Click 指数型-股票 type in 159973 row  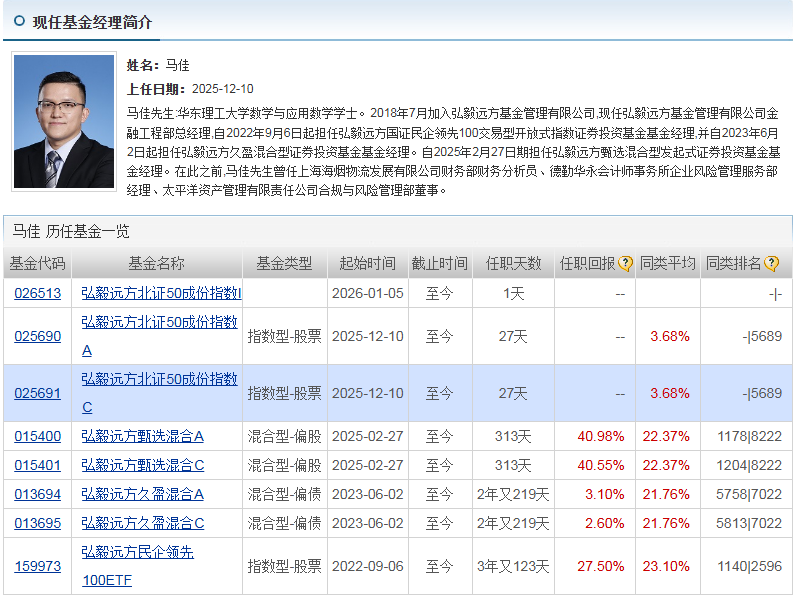pos(285,567)
